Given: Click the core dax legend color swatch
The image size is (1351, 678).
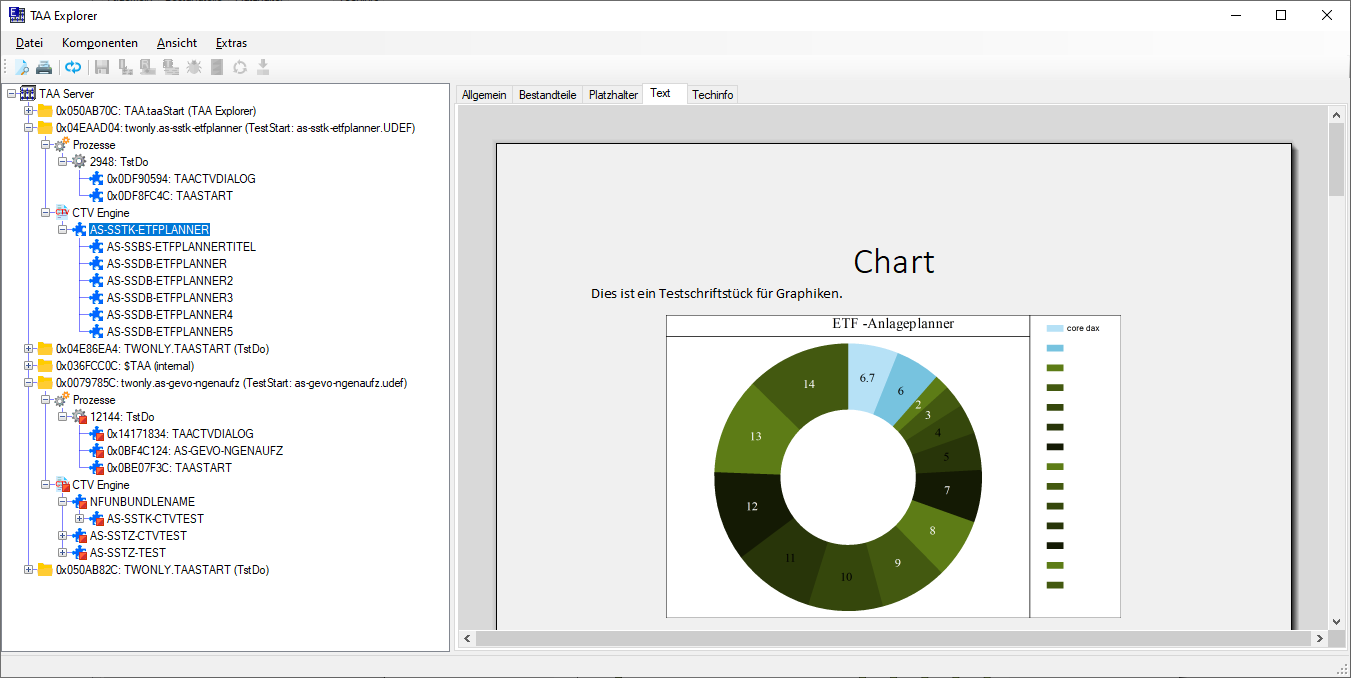Looking at the screenshot, I should point(1055,328).
